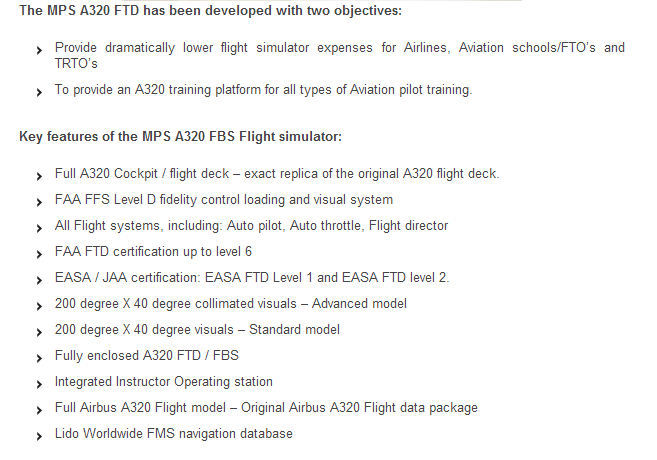The width and height of the screenshot is (657, 460).
Task: Click the text 'Fully enclosed A320 FTD / FBS'
Action: [x=147, y=355]
